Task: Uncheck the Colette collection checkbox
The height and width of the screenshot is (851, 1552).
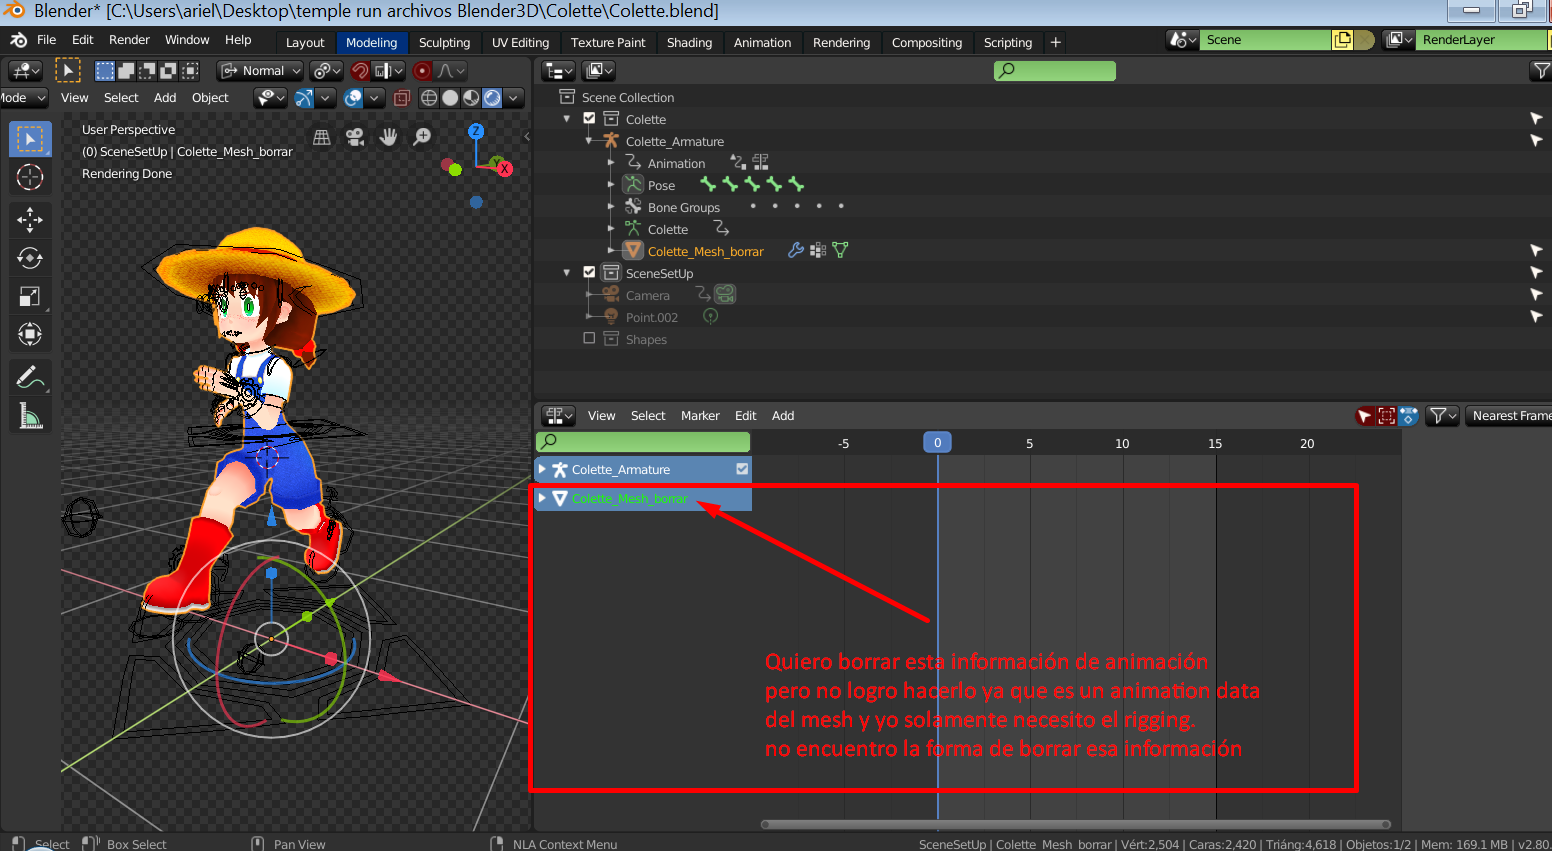Action: [x=589, y=118]
